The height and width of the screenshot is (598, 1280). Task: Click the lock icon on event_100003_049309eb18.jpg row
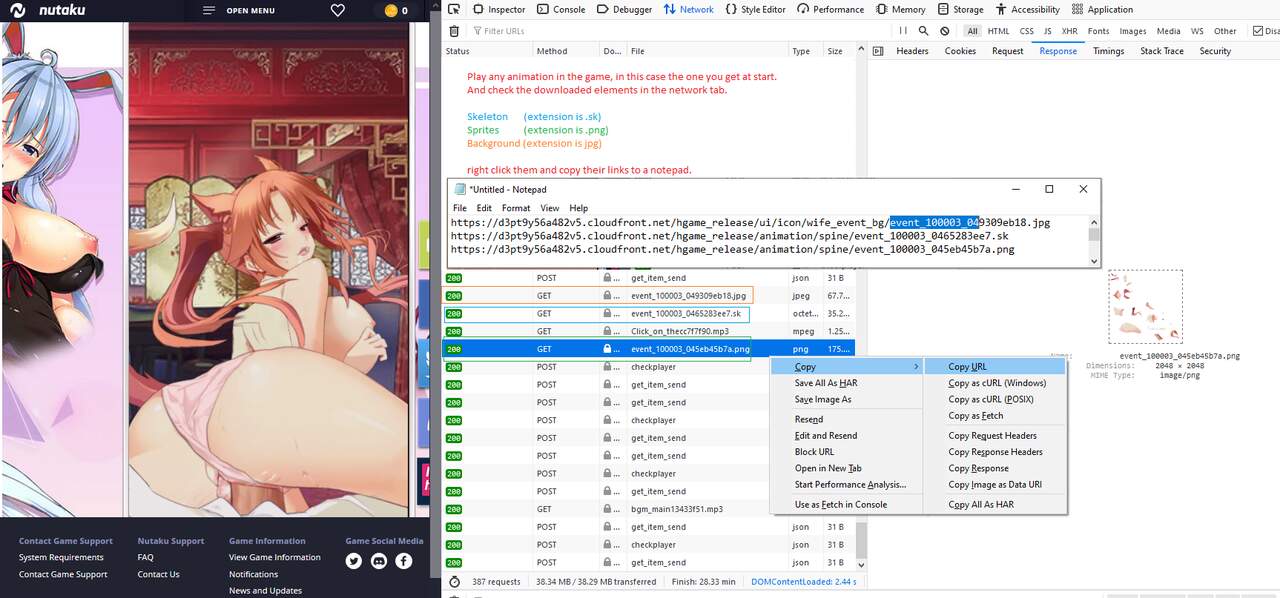[x=606, y=296]
